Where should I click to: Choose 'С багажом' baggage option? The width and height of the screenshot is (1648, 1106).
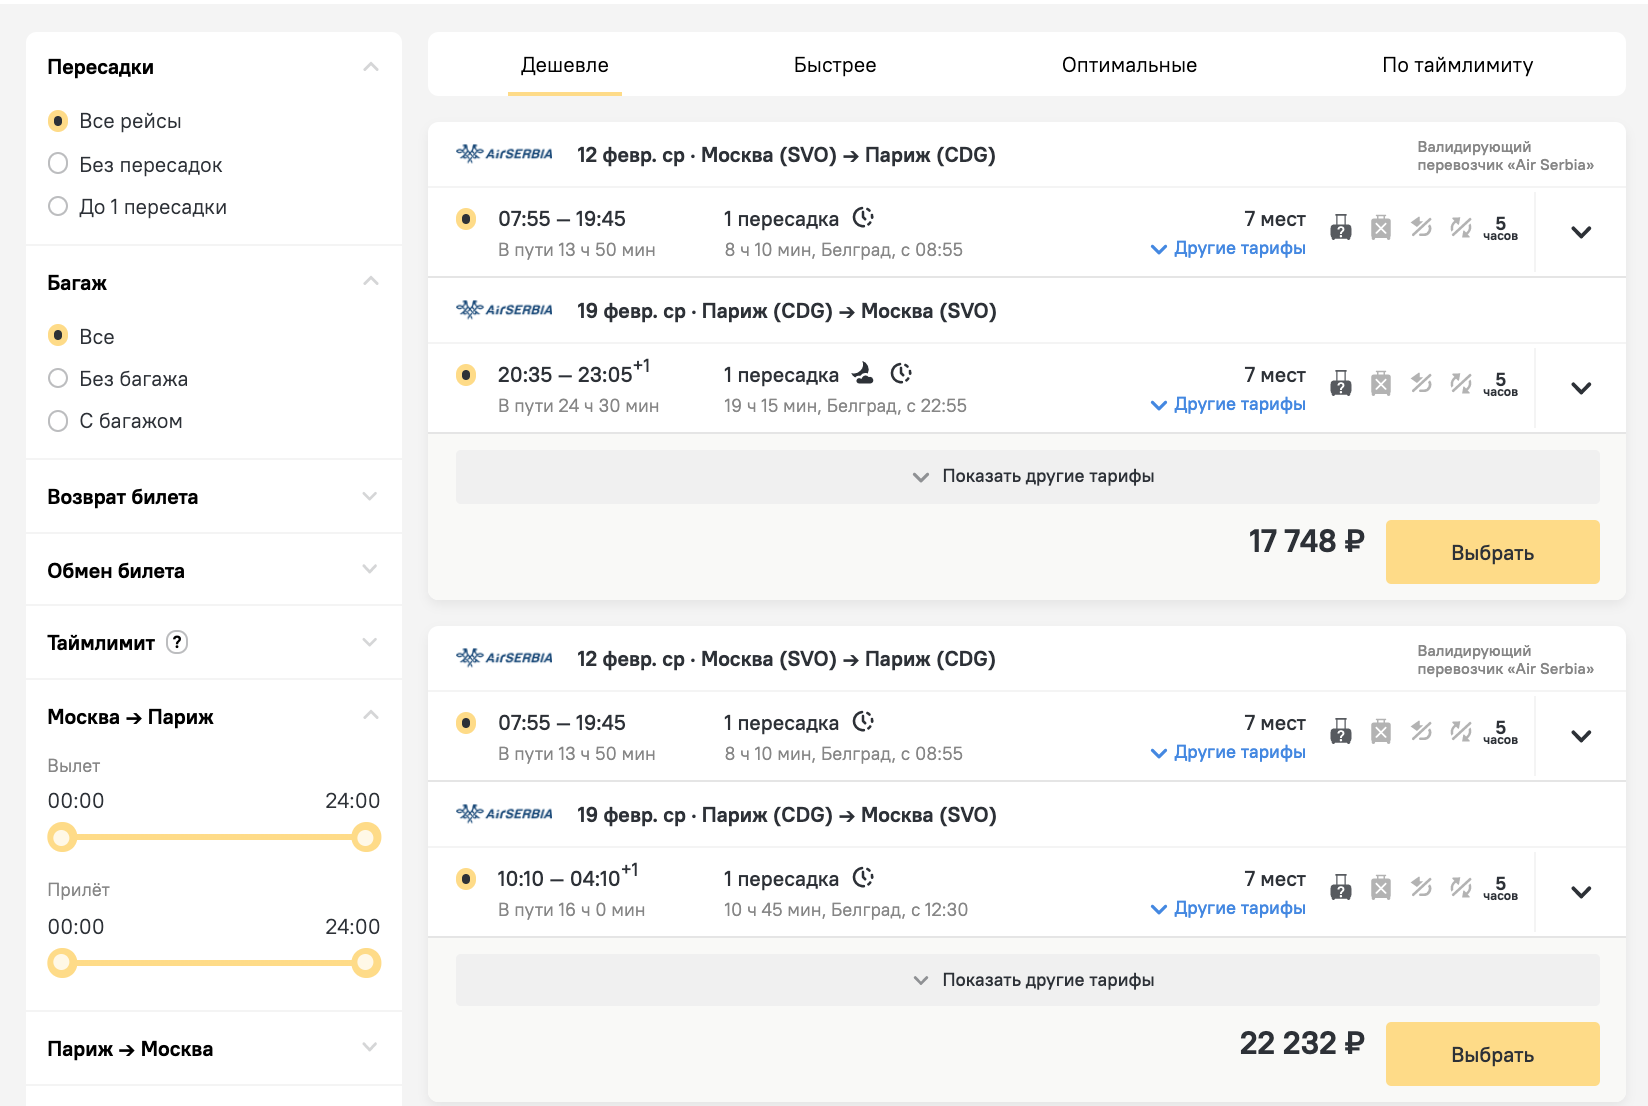coord(58,421)
